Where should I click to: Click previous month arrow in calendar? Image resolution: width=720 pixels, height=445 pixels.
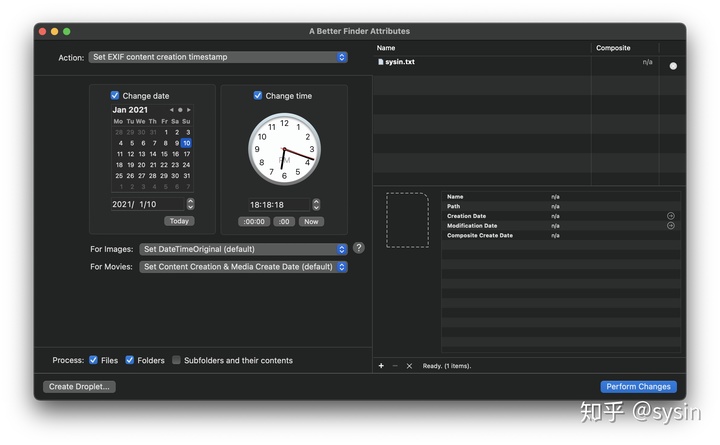tap(172, 110)
